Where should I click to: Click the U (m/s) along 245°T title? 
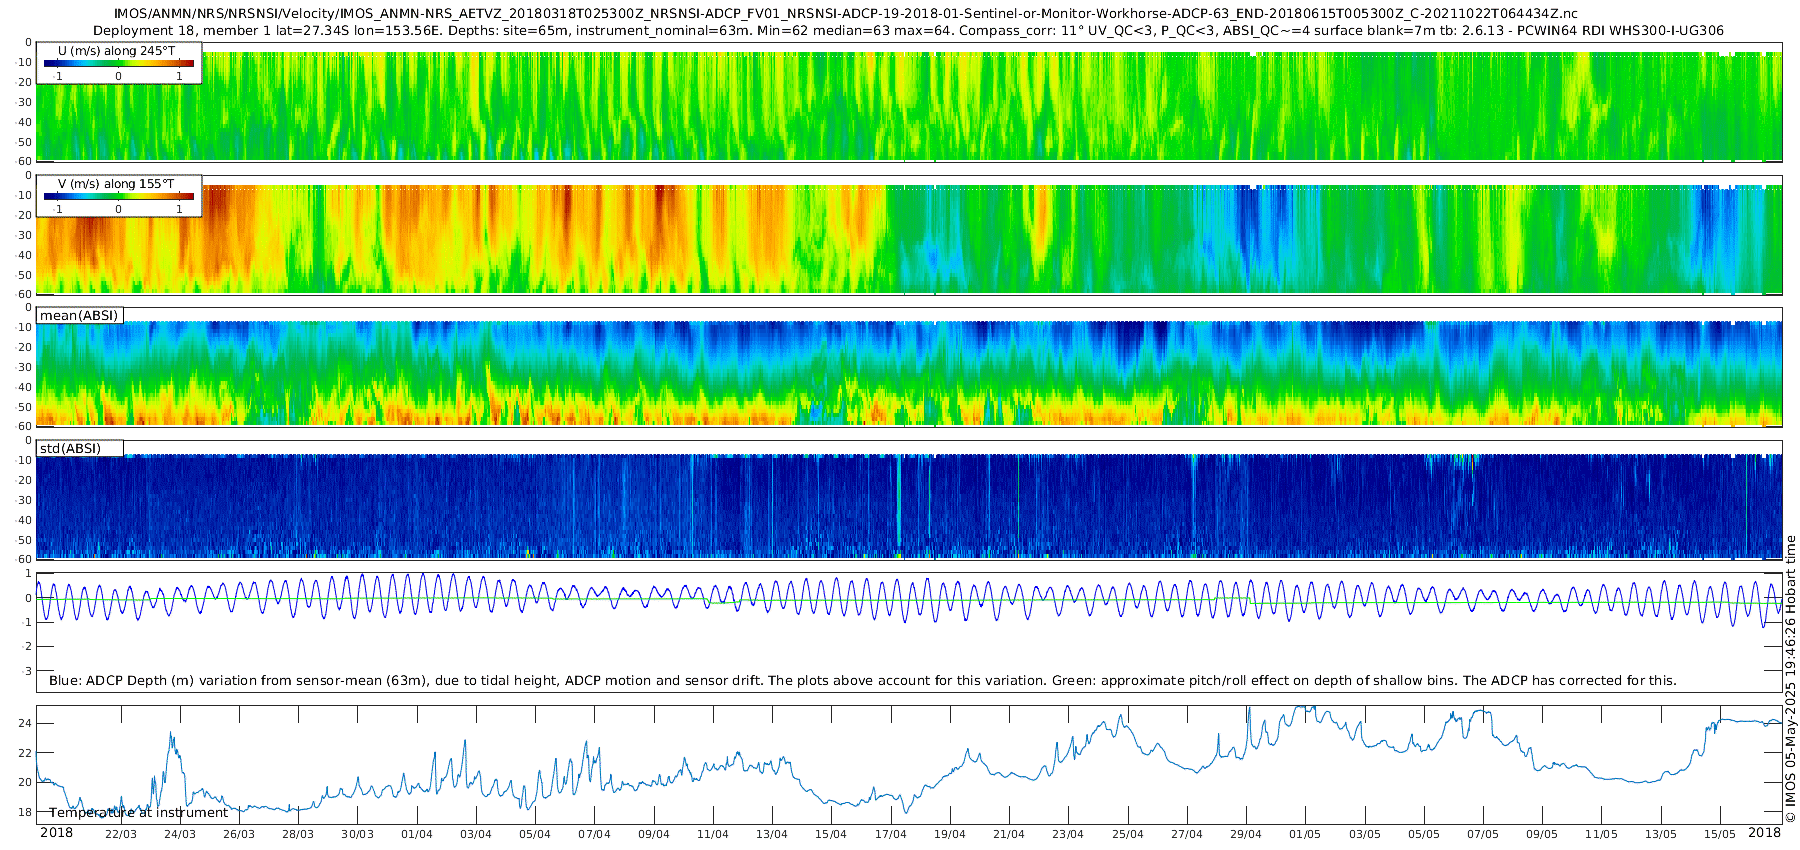(x=116, y=51)
